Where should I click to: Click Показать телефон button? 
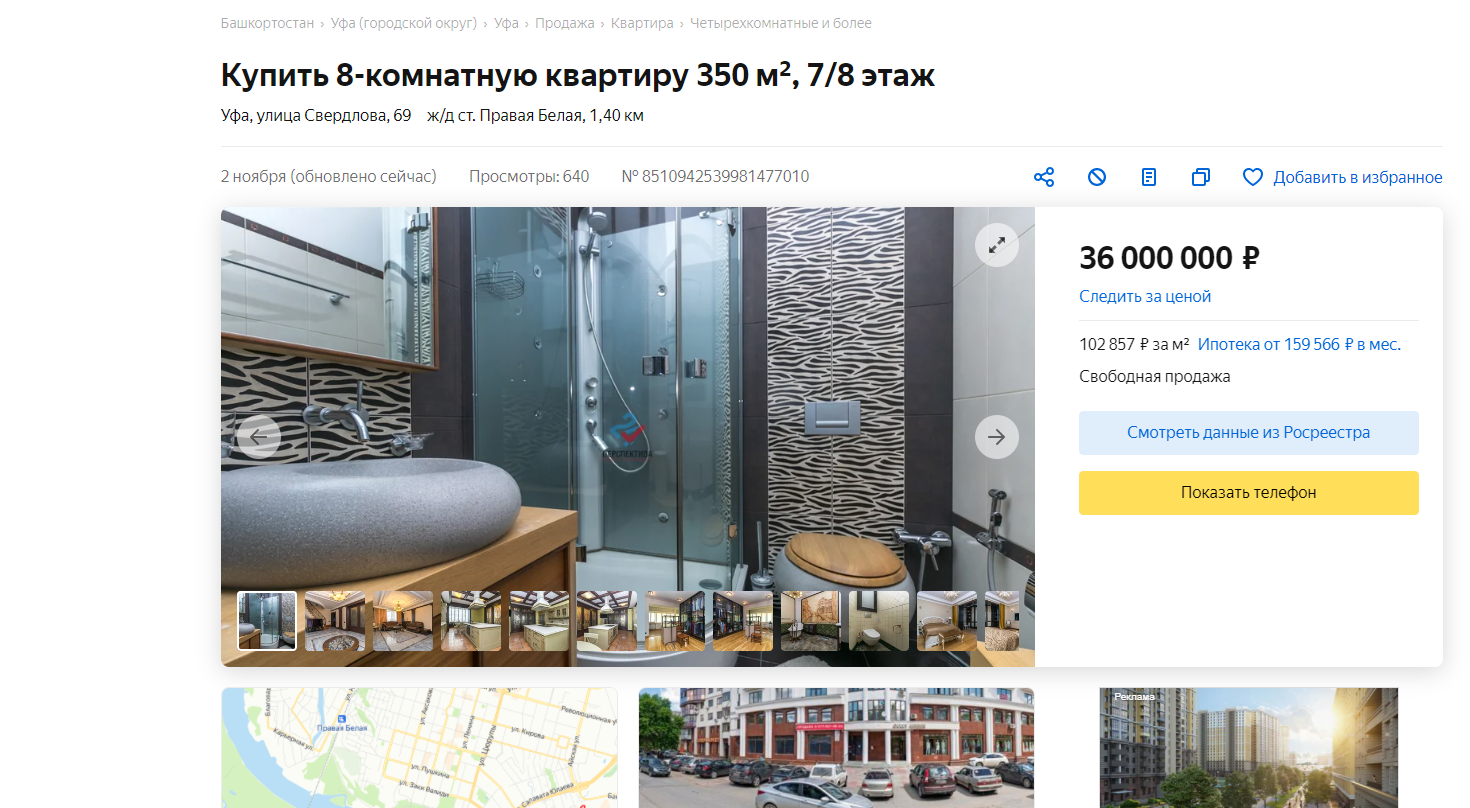click(x=1249, y=493)
